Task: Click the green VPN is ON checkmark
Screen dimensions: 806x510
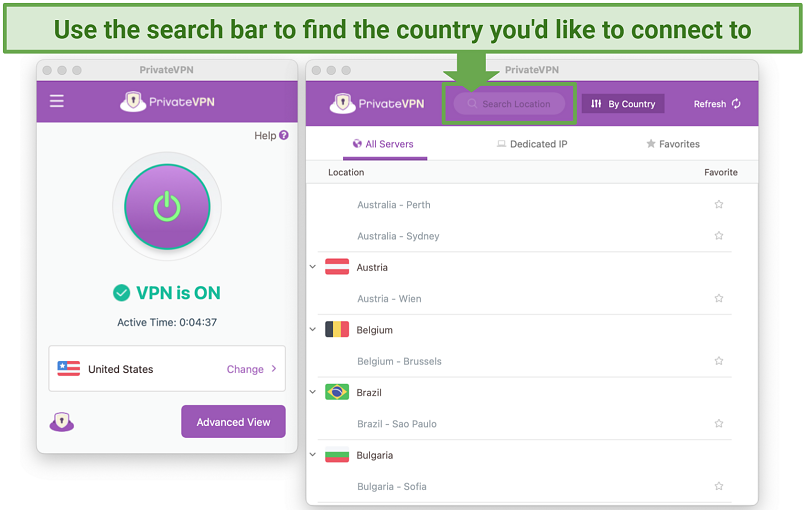Action: pos(121,293)
